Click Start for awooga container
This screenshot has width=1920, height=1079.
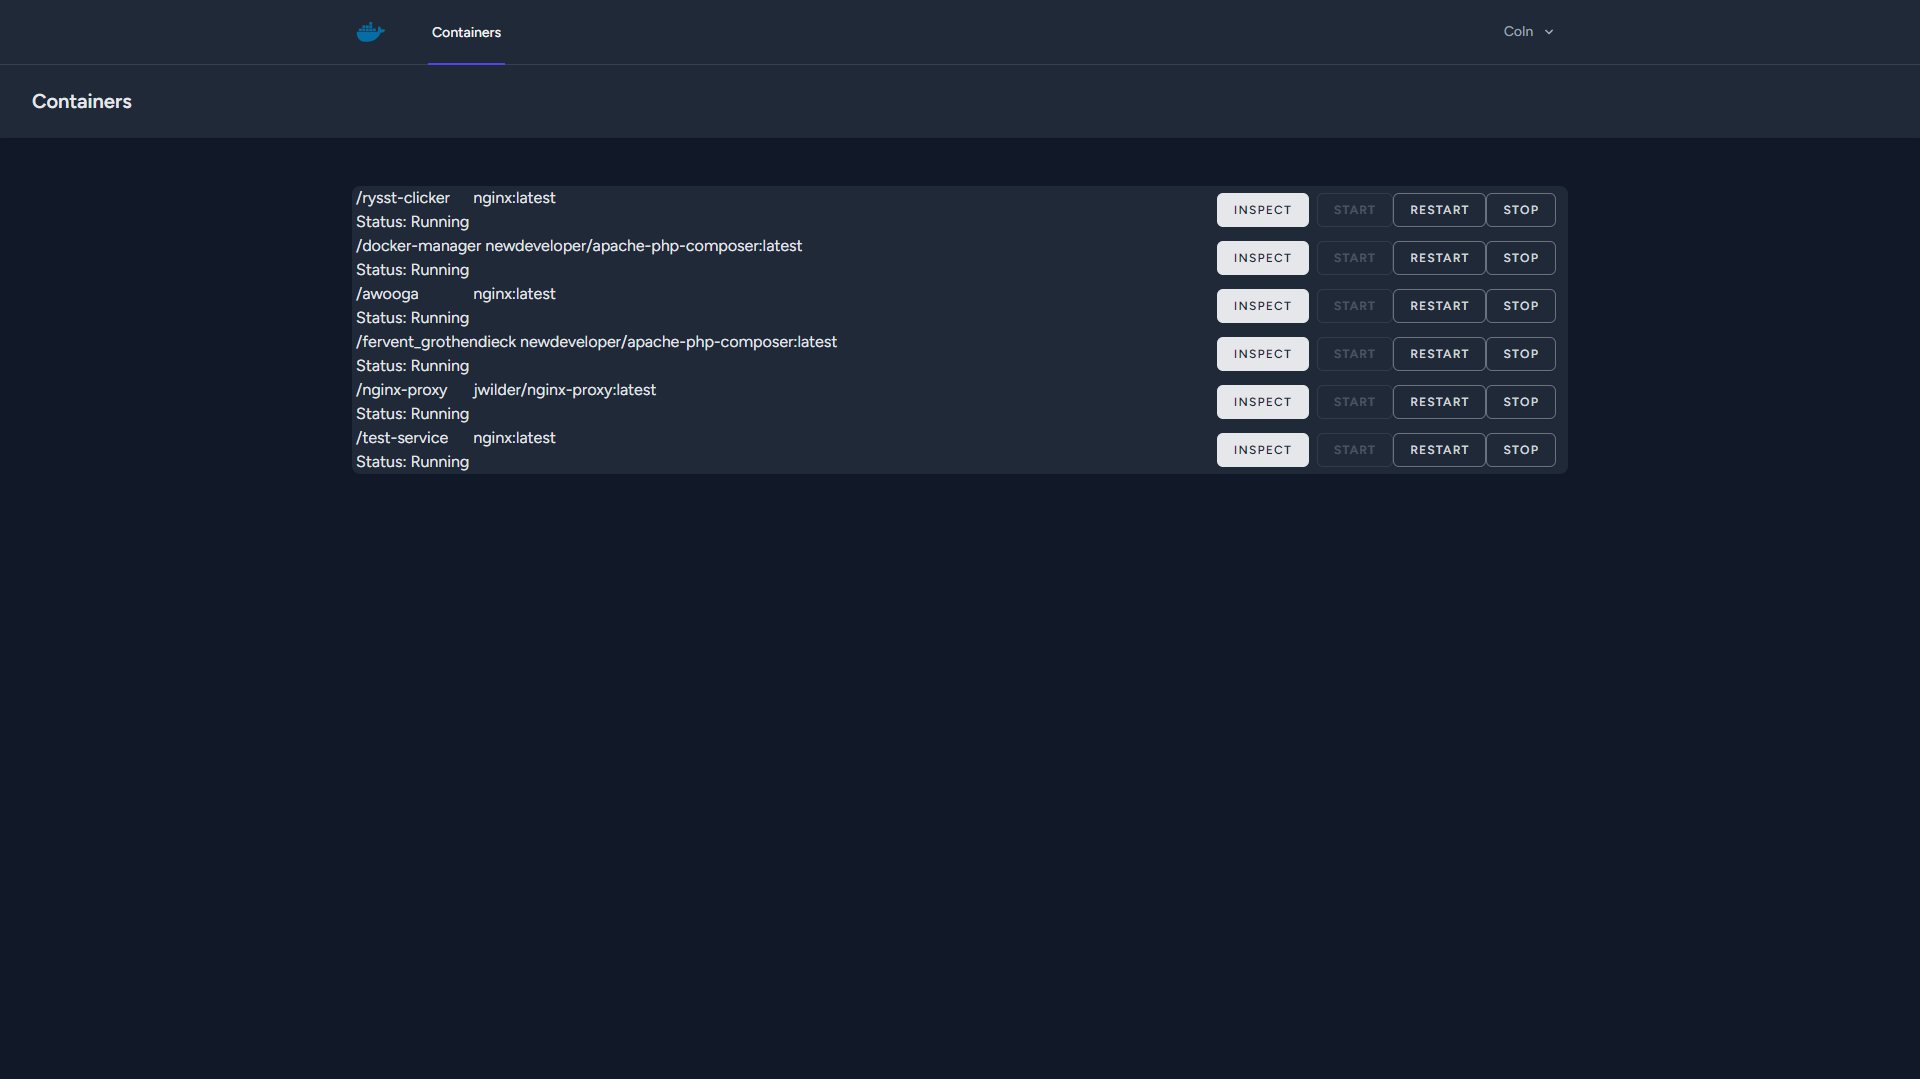(x=1354, y=306)
